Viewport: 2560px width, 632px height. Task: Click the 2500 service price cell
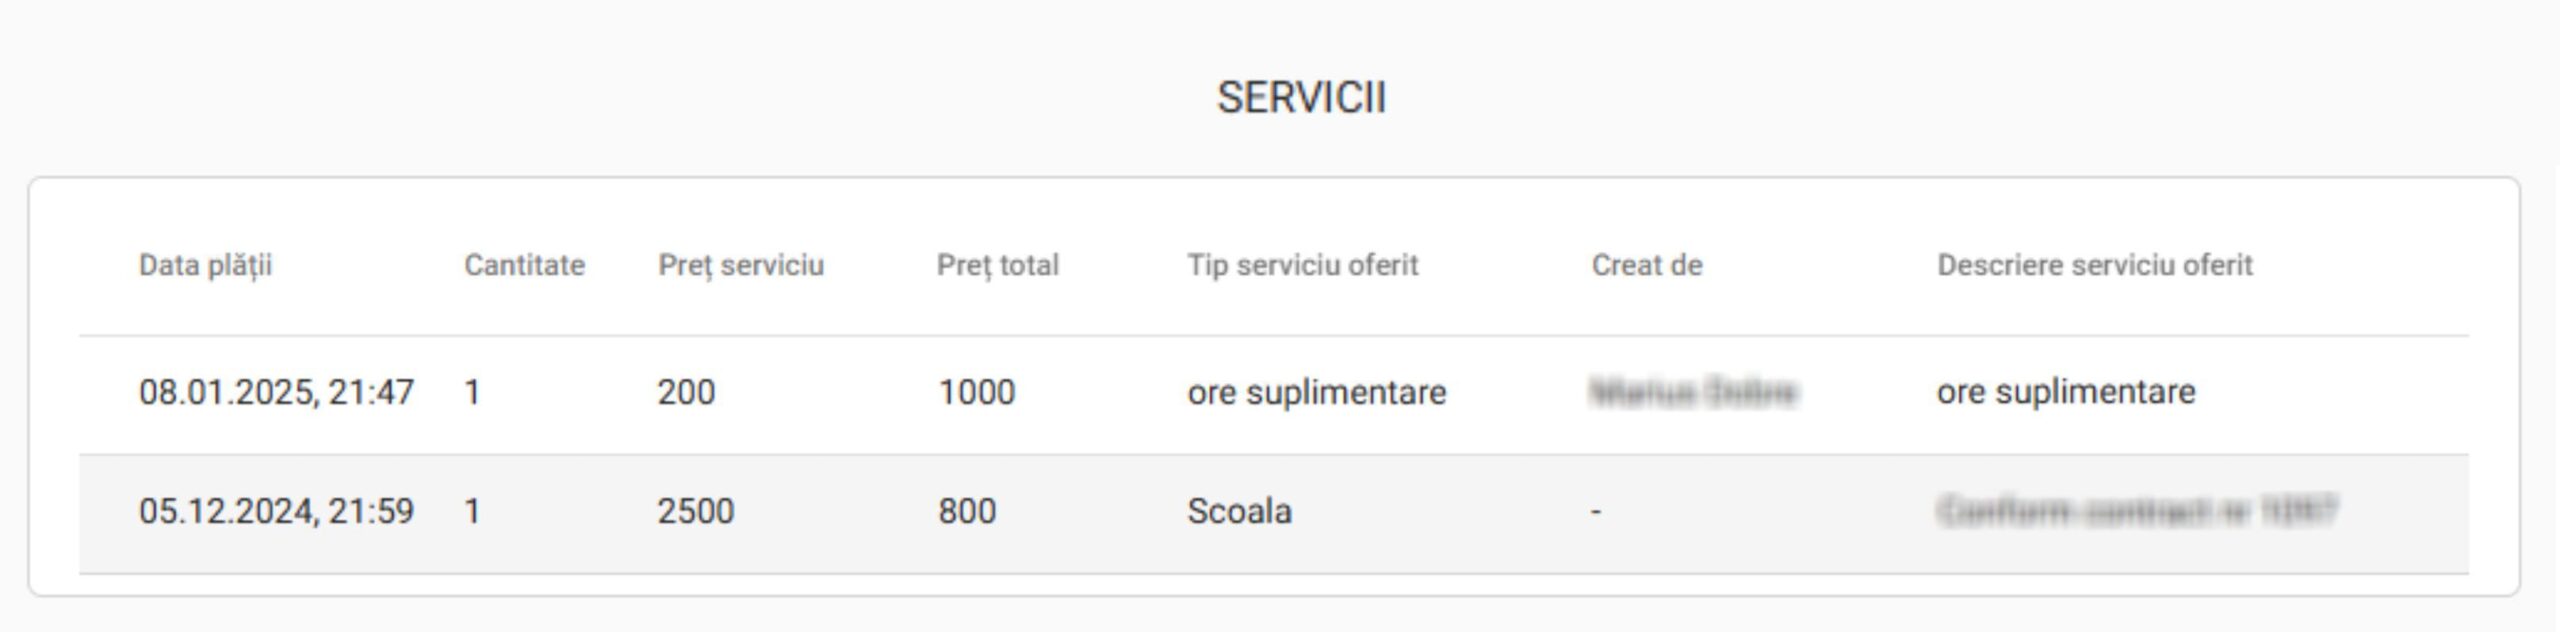coord(695,512)
